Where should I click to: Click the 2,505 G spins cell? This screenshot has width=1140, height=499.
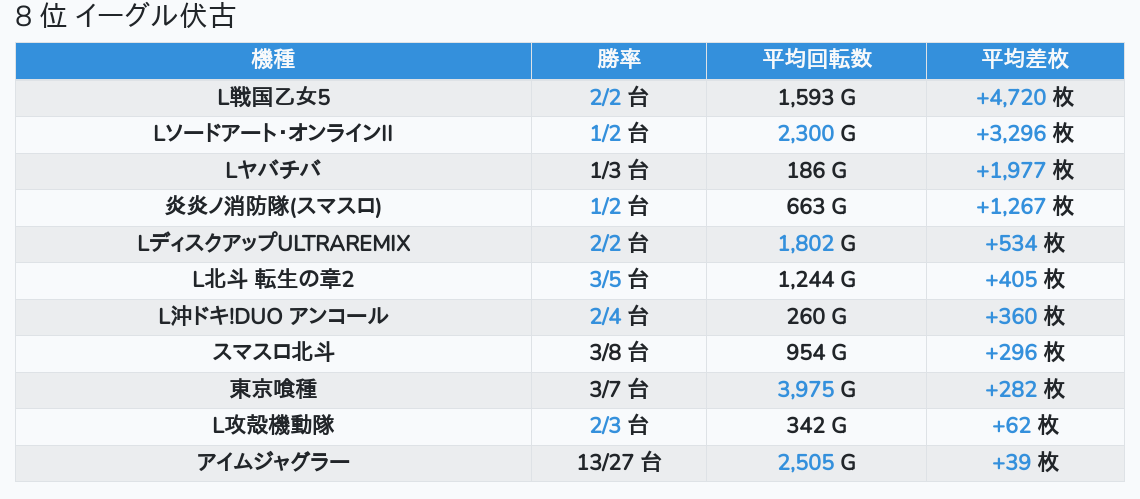tap(816, 463)
